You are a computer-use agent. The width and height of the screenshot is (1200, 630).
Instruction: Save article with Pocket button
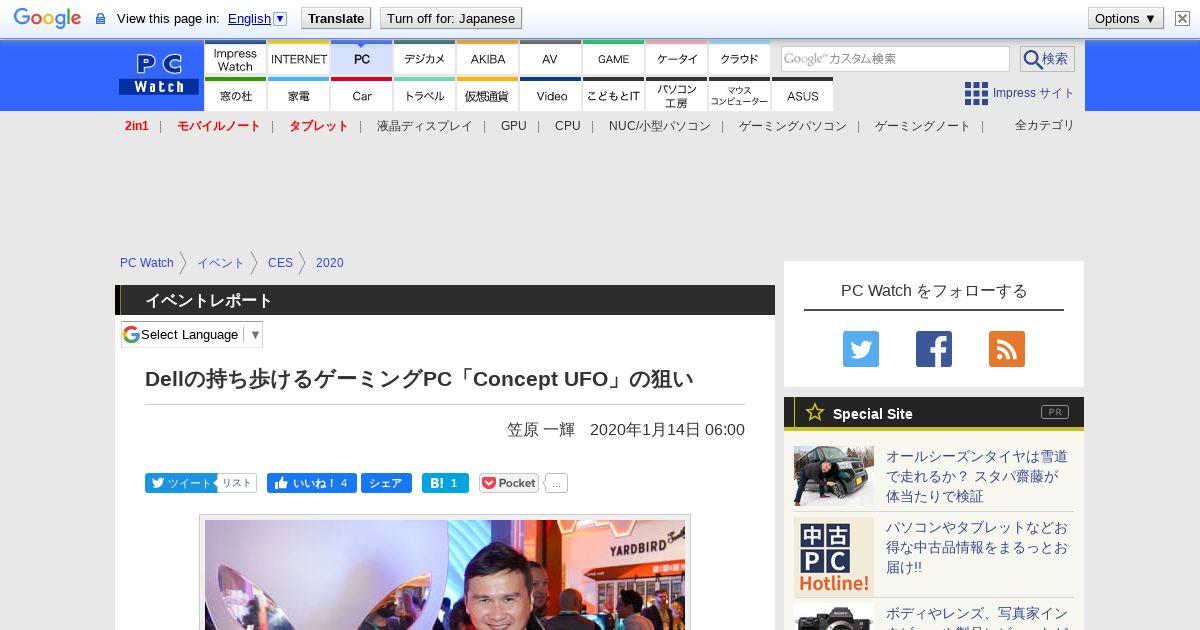point(509,483)
